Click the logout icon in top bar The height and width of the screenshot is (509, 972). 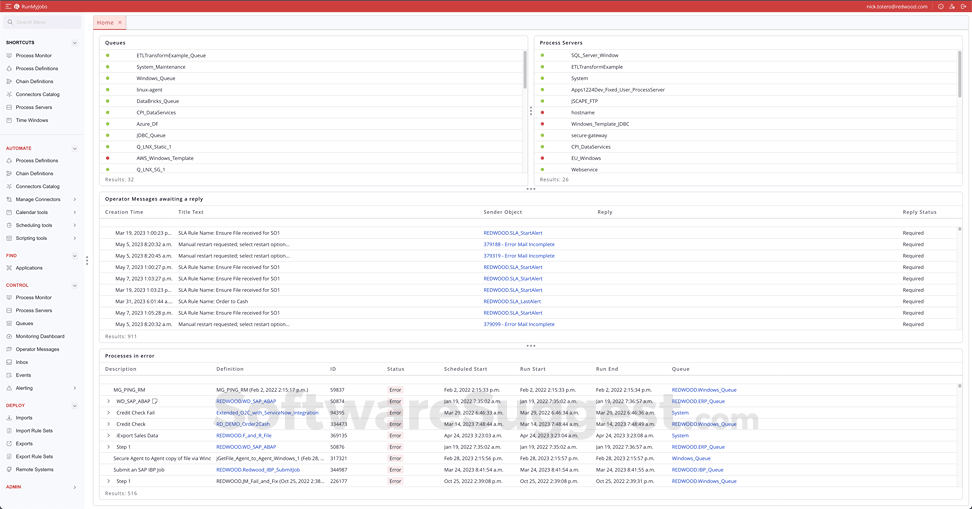962,7
